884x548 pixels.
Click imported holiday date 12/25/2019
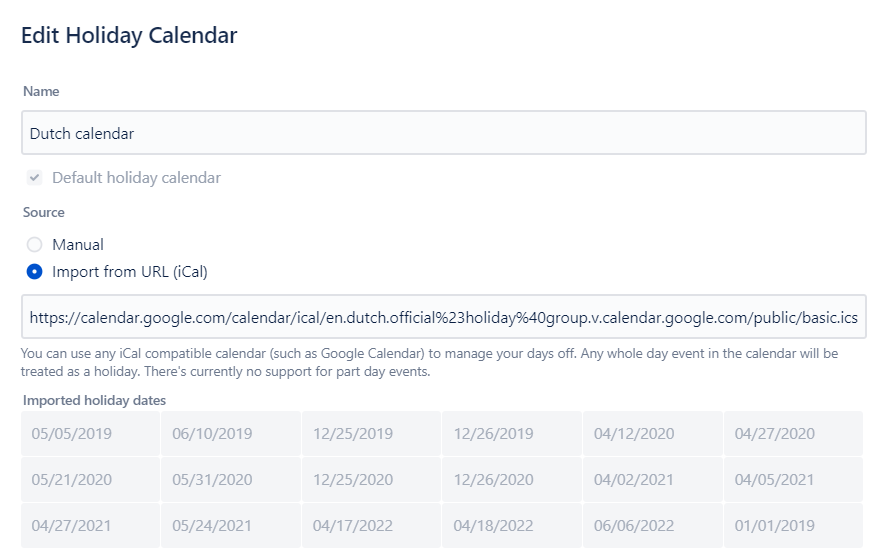(353, 434)
